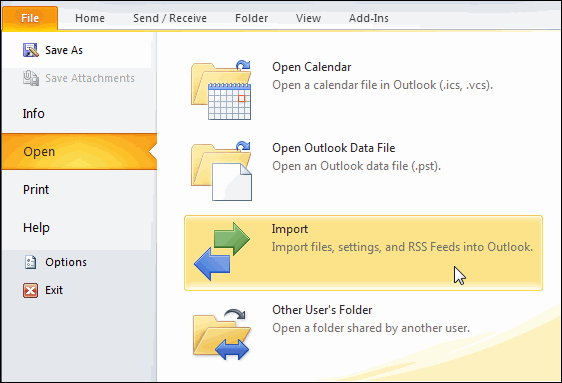Click the Import title text
Viewport: 562px width, 383px height.
[x=290, y=229]
